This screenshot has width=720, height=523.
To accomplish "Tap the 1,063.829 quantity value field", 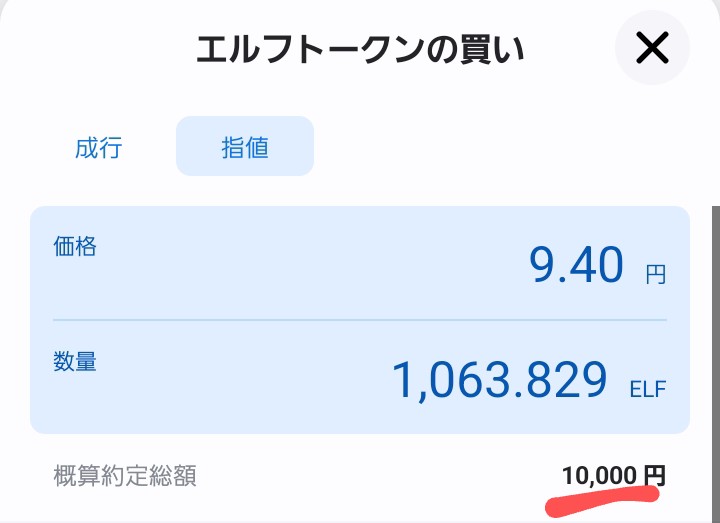I will [500, 380].
